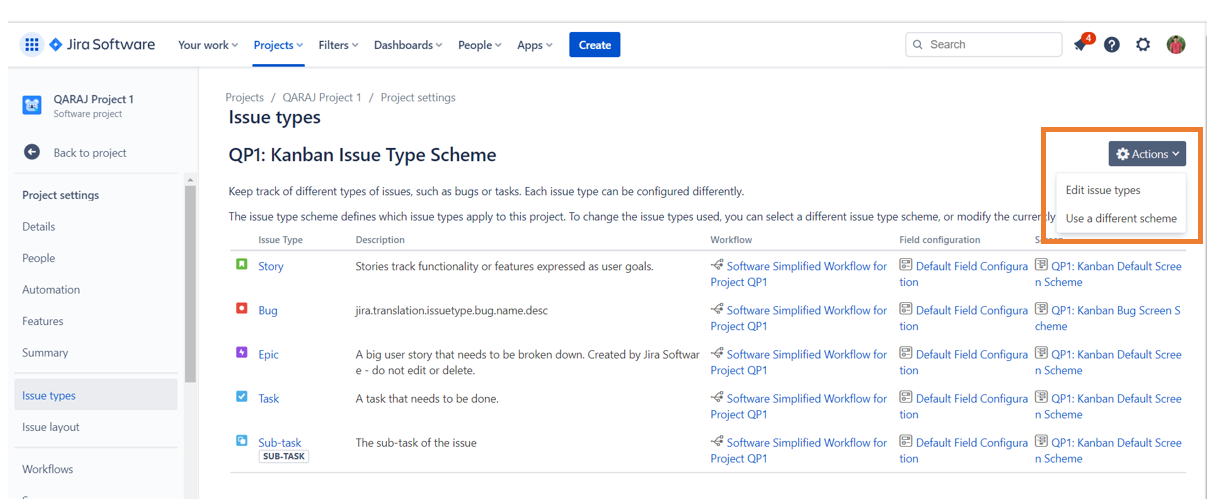Open the app switcher grid icon

(32, 45)
